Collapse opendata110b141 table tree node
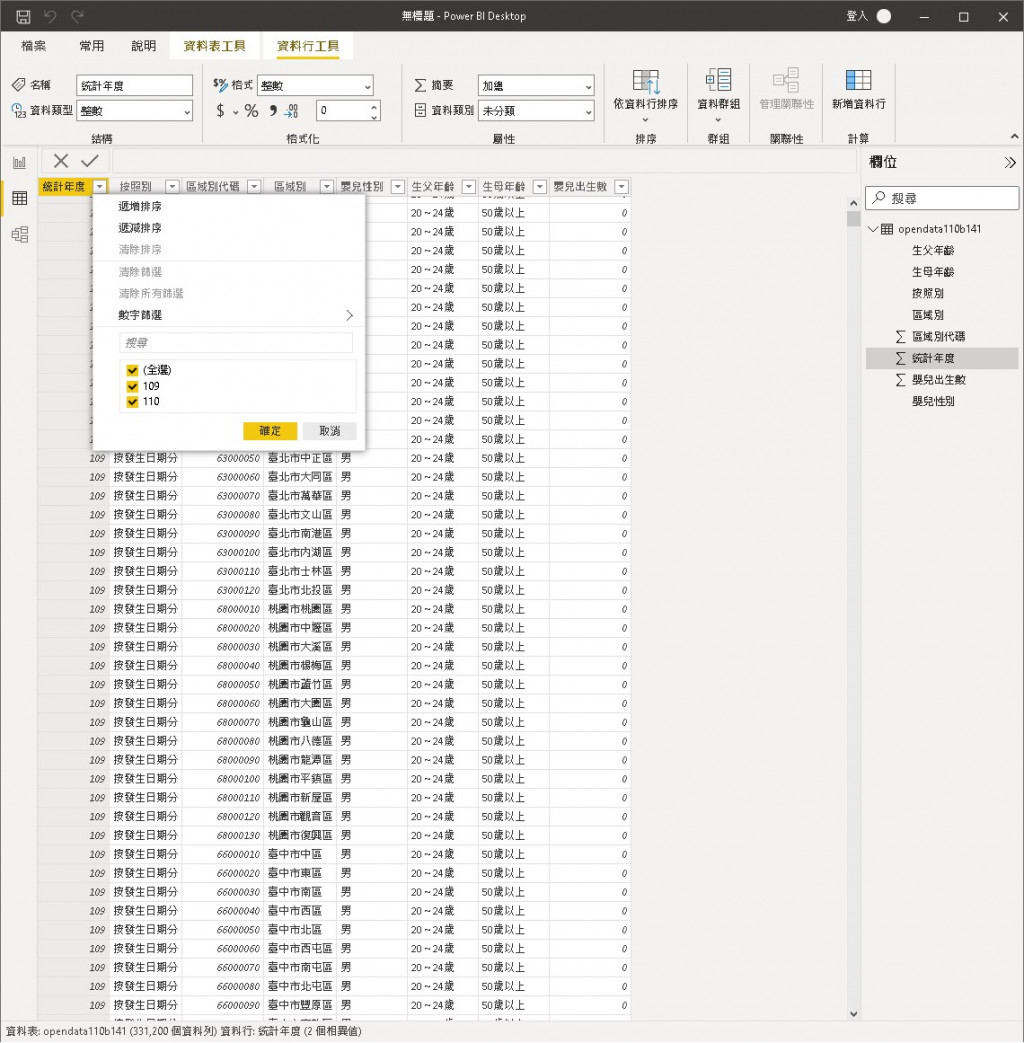The width and height of the screenshot is (1024, 1043). pos(873,229)
